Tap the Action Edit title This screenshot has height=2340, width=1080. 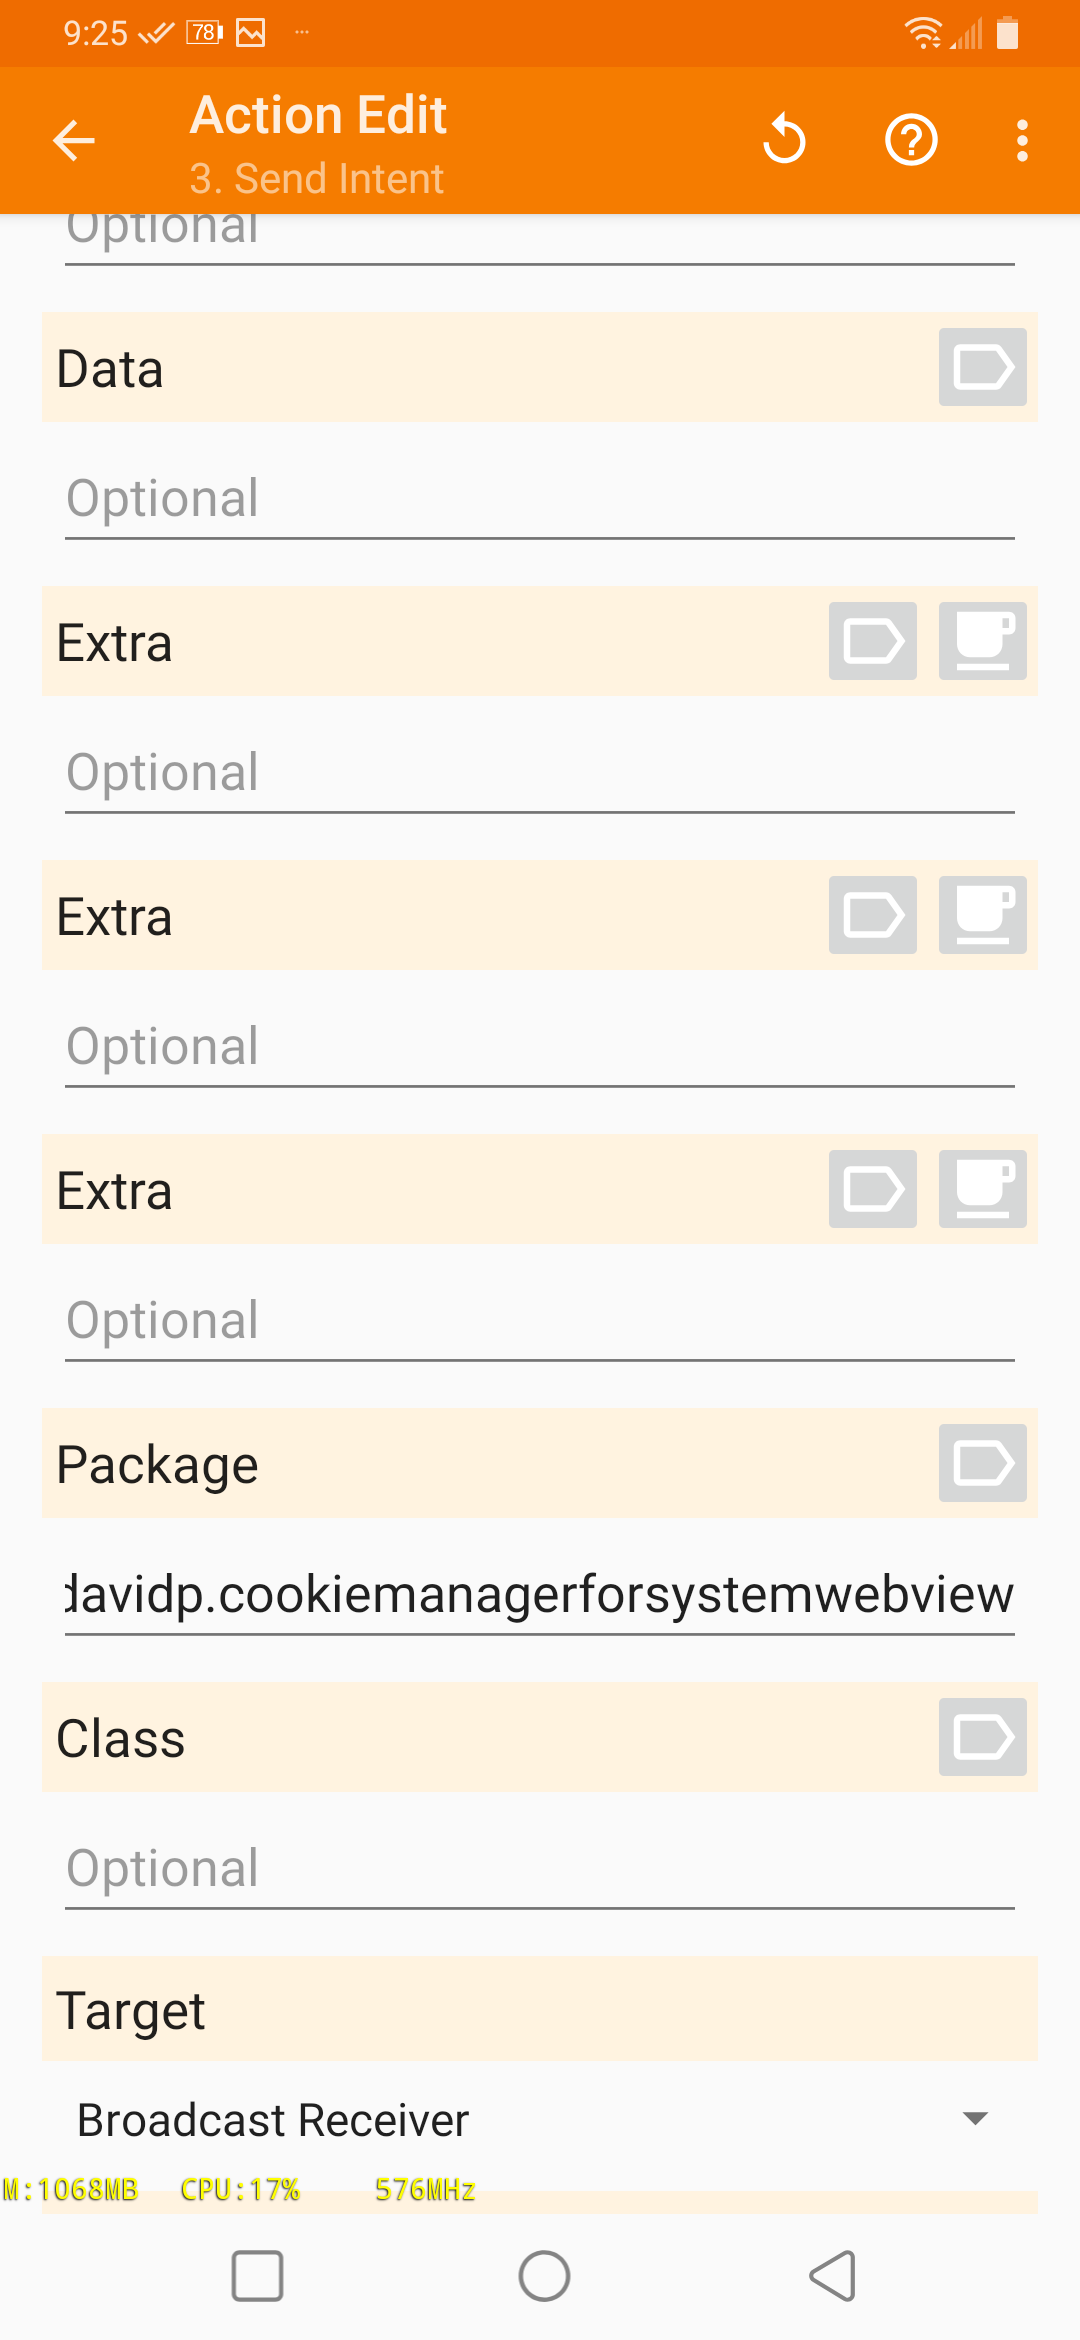point(317,114)
